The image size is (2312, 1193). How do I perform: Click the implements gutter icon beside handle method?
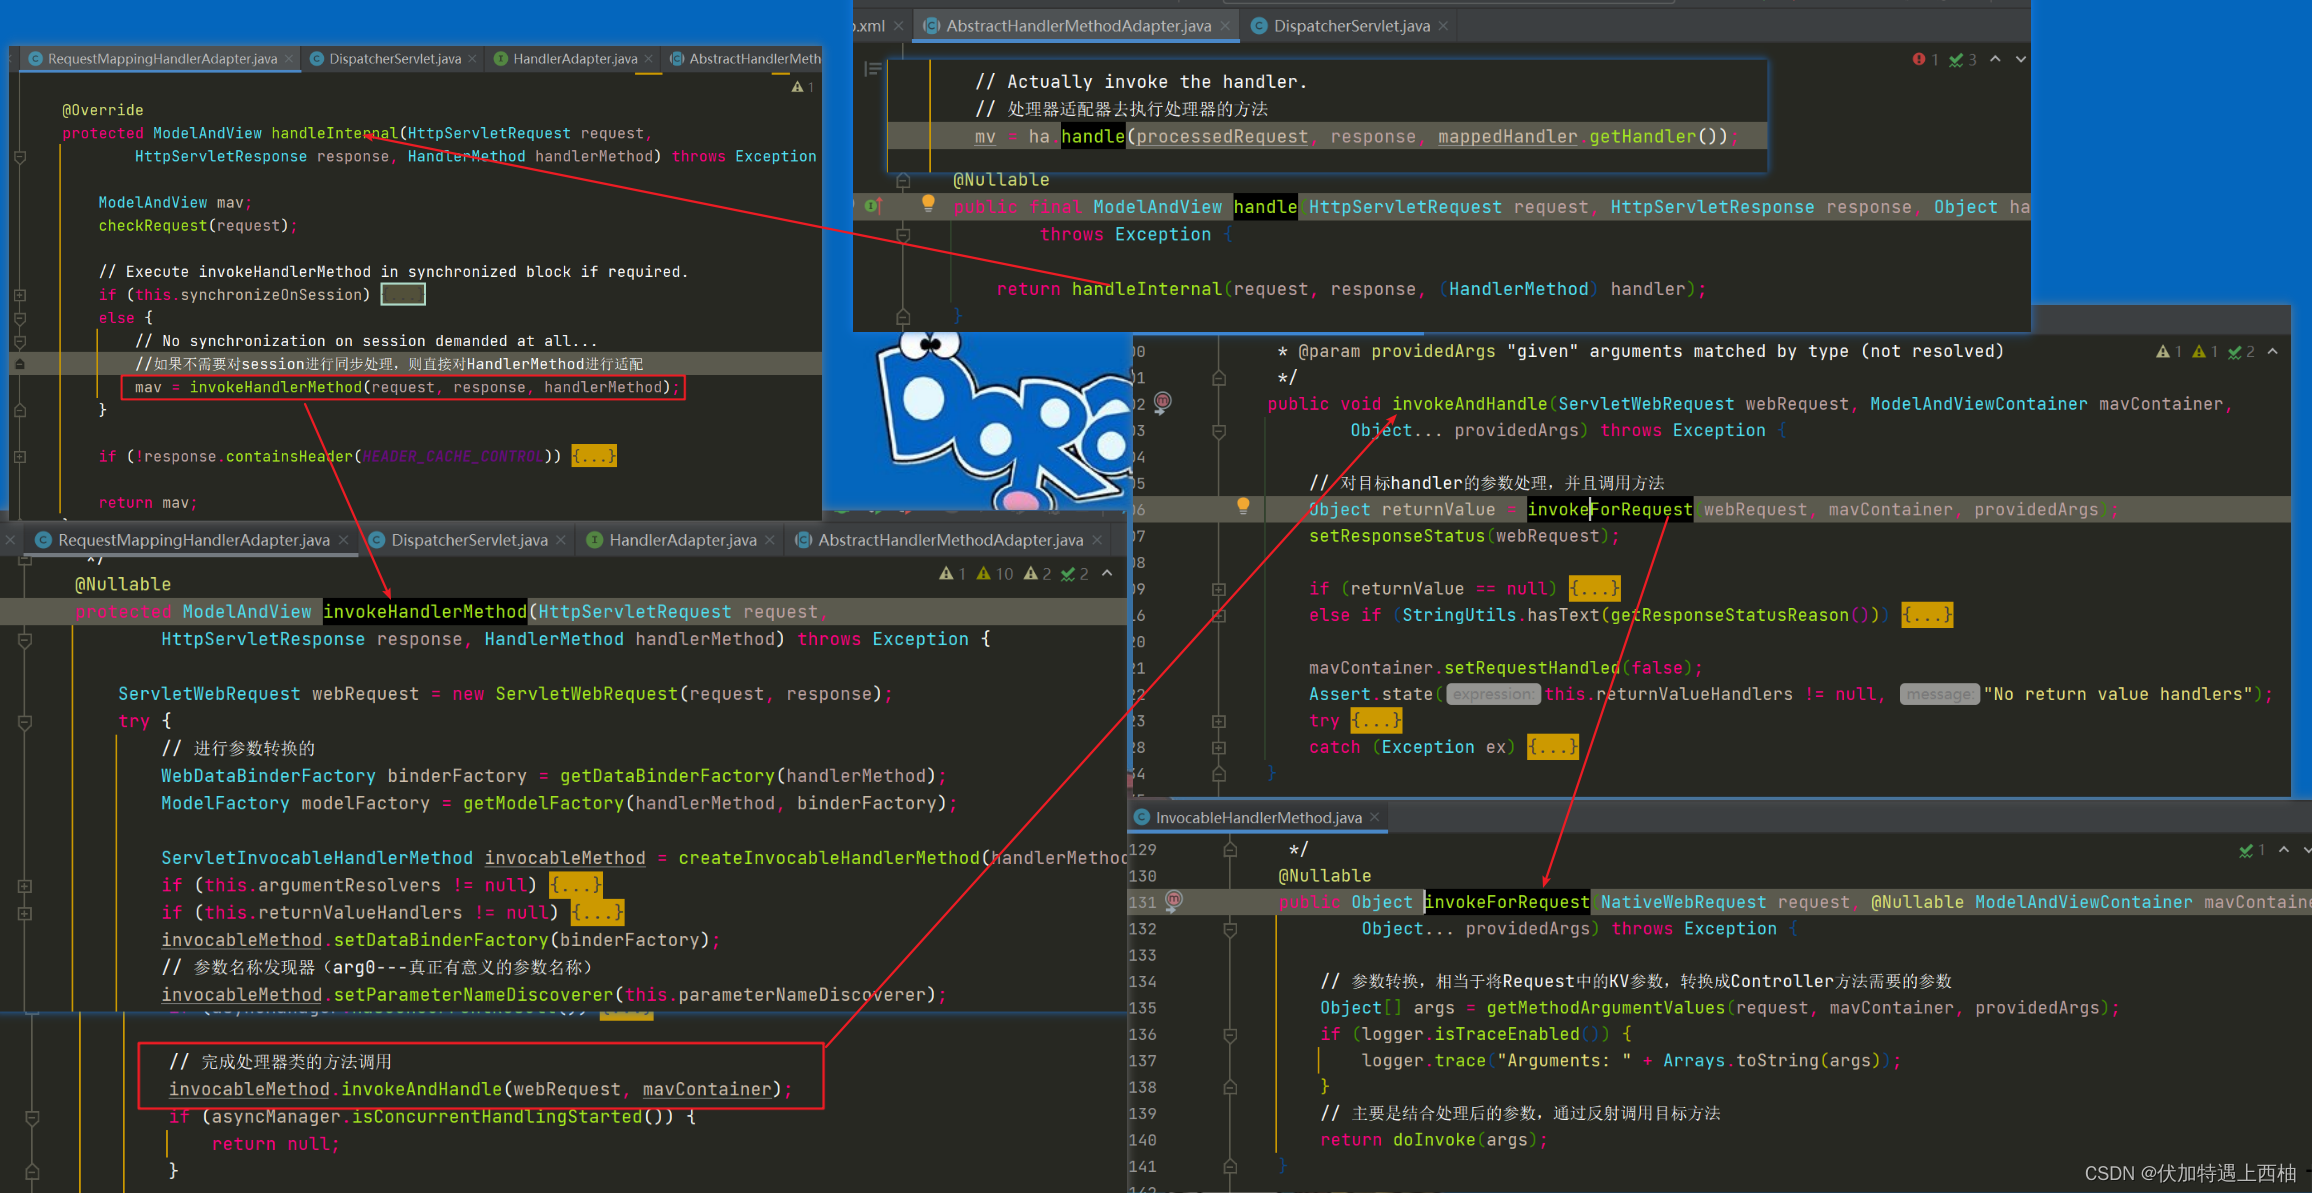click(x=873, y=206)
